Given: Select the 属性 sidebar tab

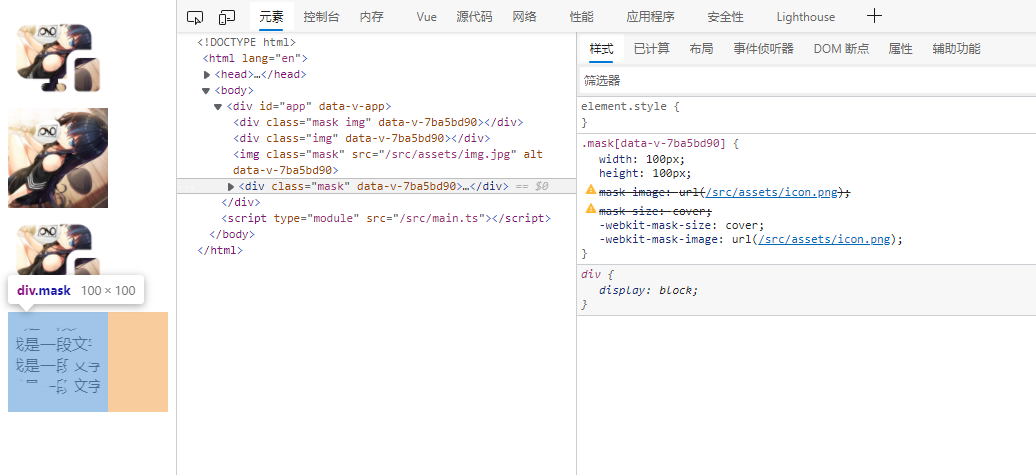Looking at the screenshot, I should coord(900,49).
